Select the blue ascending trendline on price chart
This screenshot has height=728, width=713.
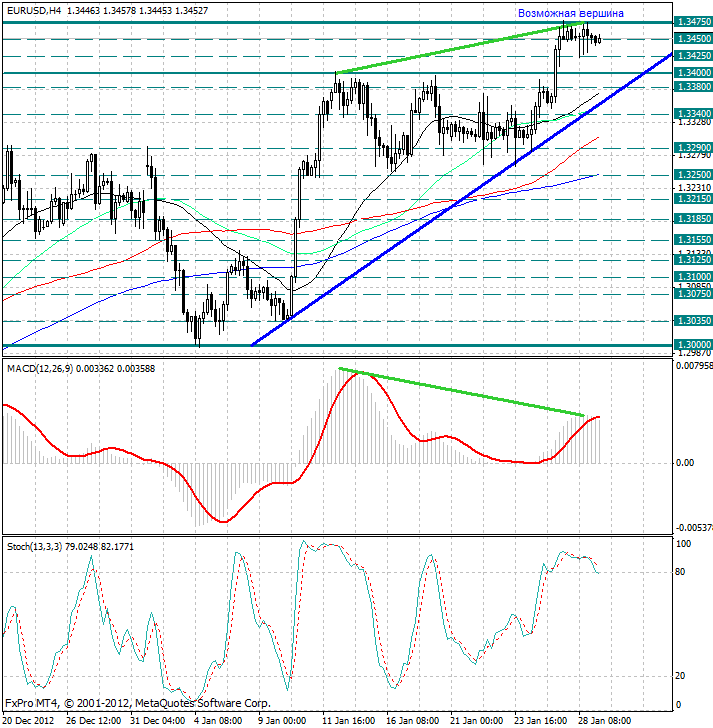[x=462, y=200]
